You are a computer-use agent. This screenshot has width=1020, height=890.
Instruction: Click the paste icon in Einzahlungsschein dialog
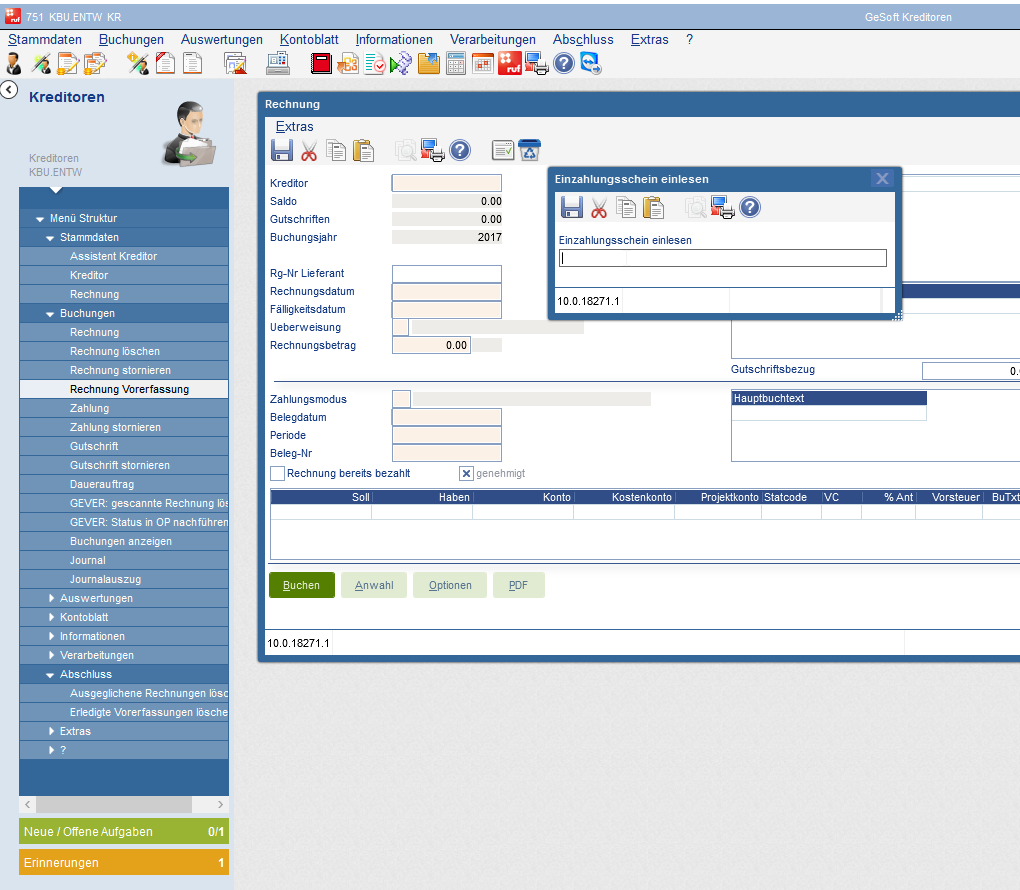point(654,208)
